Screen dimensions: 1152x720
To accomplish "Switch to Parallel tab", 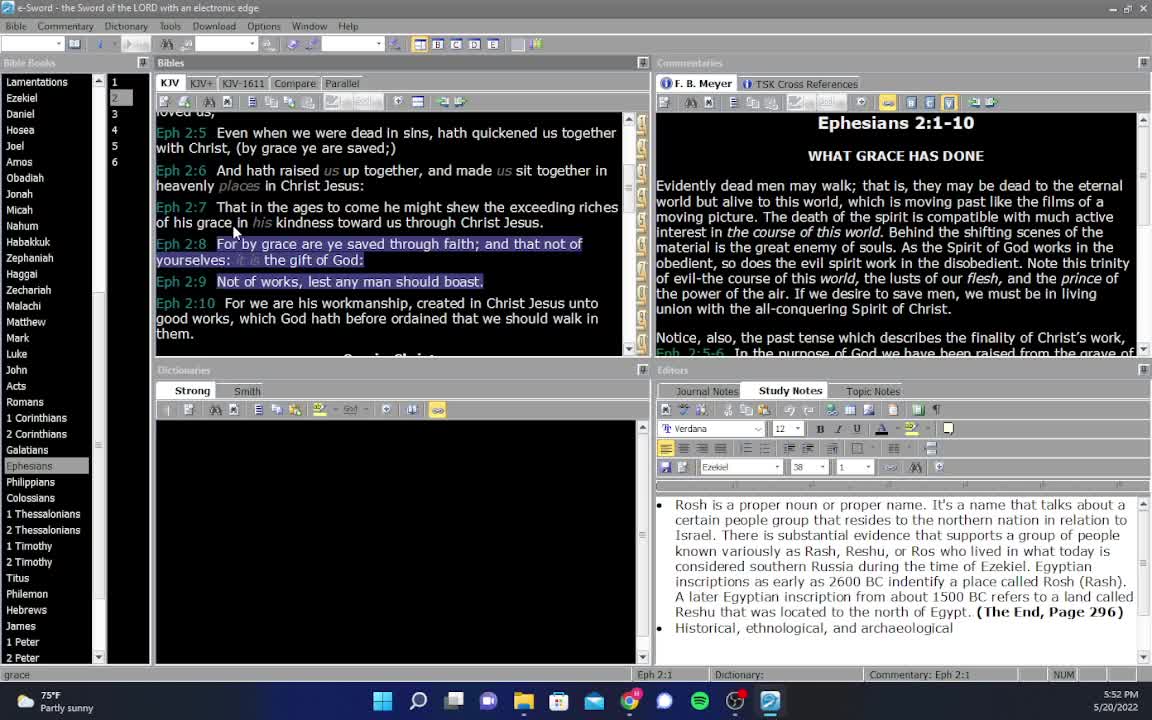I will click(342, 84).
